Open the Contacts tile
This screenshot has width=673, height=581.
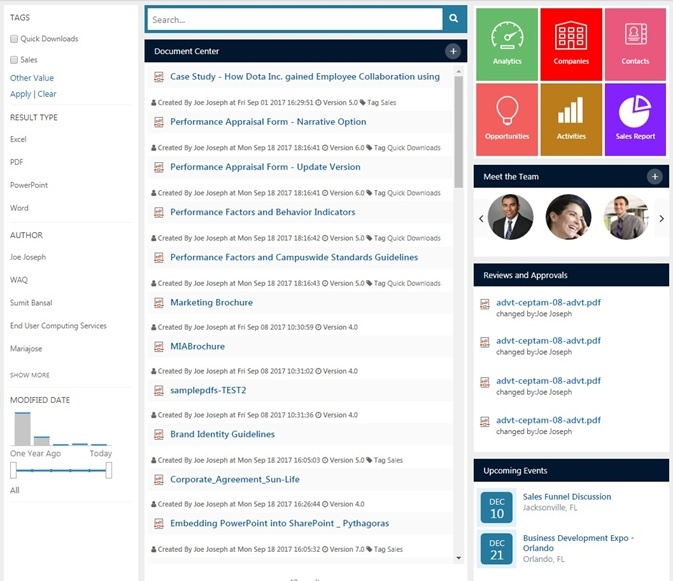[635, 44]
